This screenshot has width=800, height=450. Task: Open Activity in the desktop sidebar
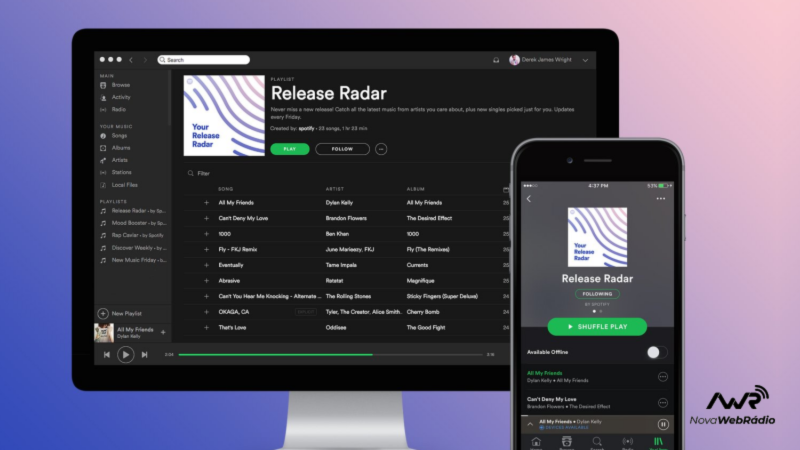(121, 97)
